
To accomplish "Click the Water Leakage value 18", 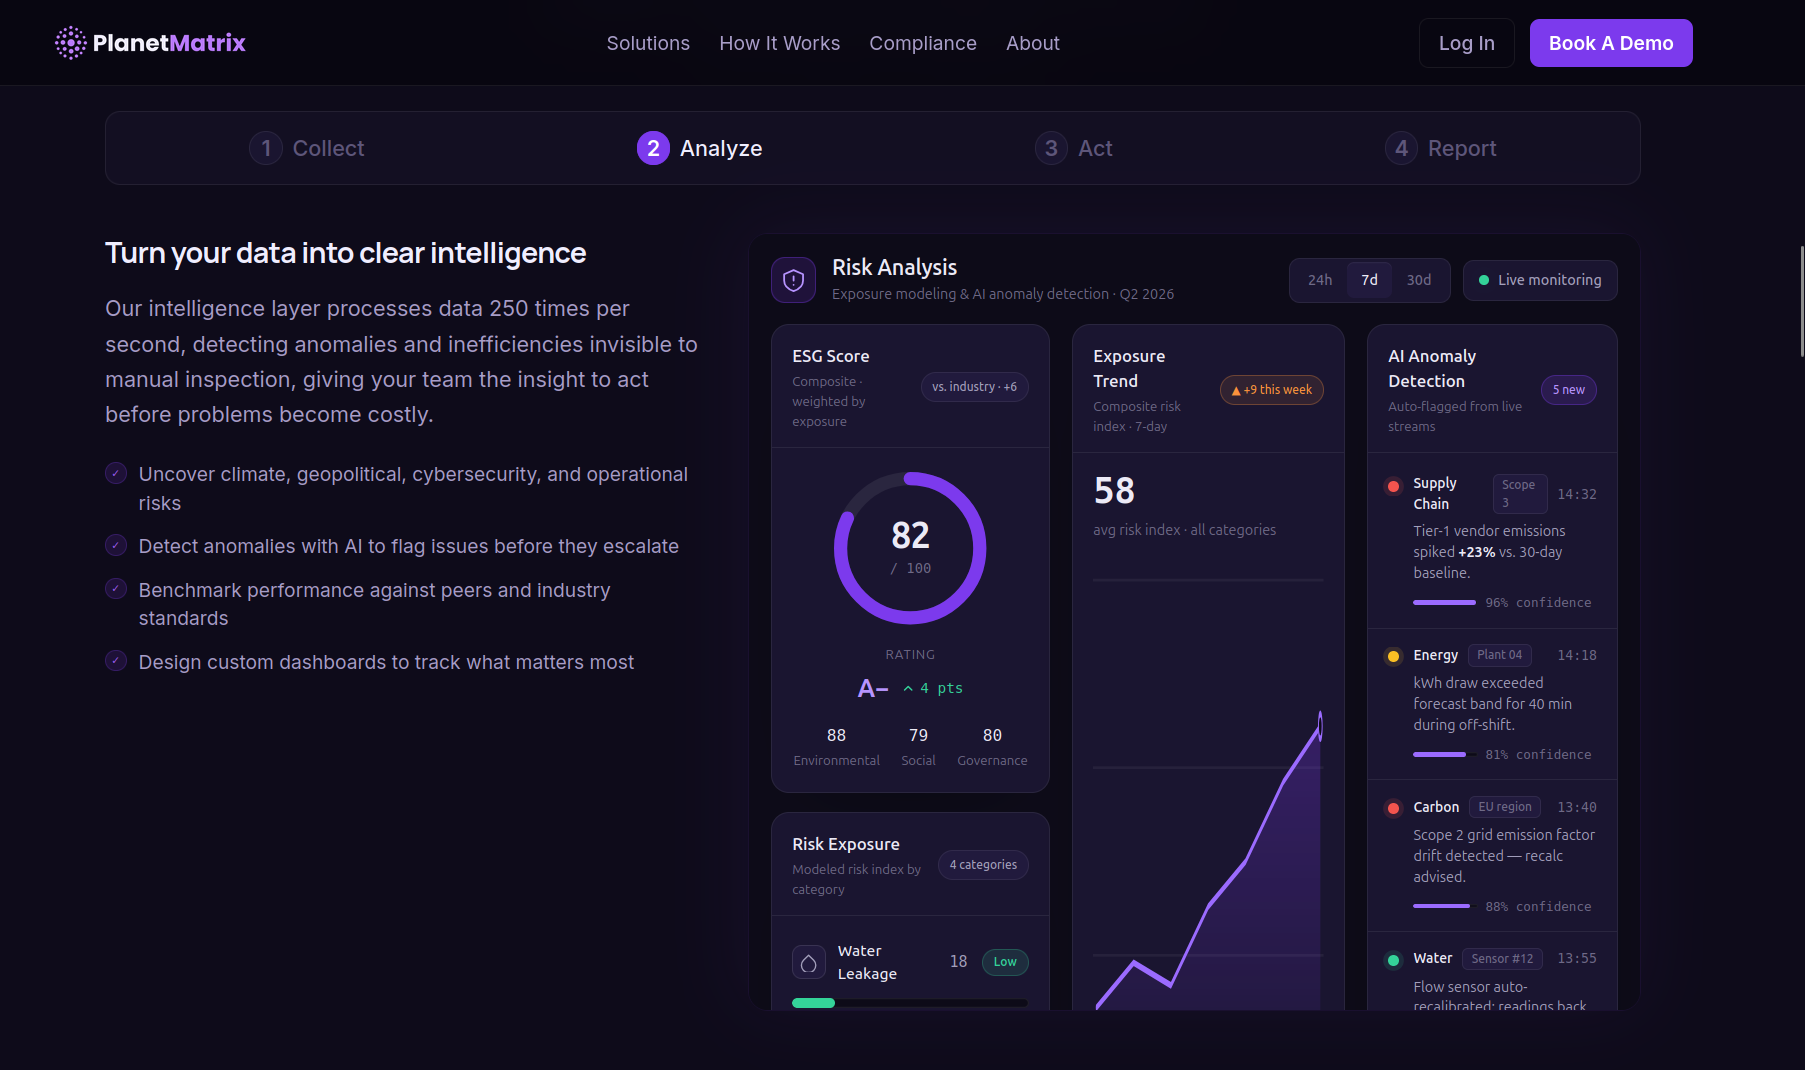I will tap(958, 961).
